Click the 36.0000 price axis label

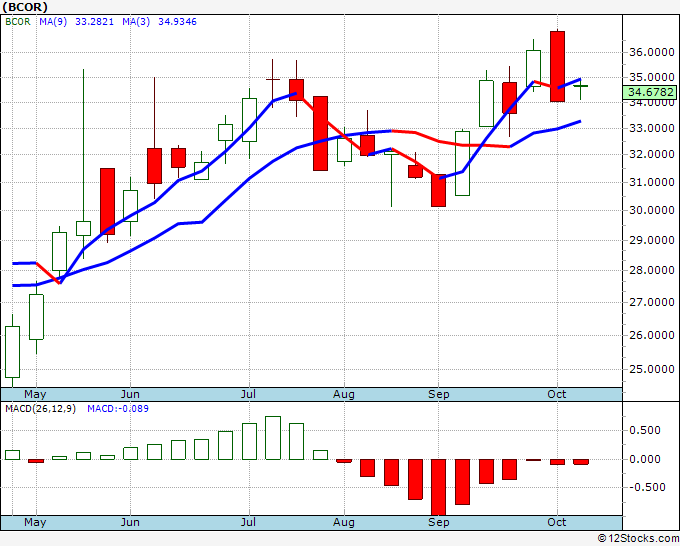651,52
